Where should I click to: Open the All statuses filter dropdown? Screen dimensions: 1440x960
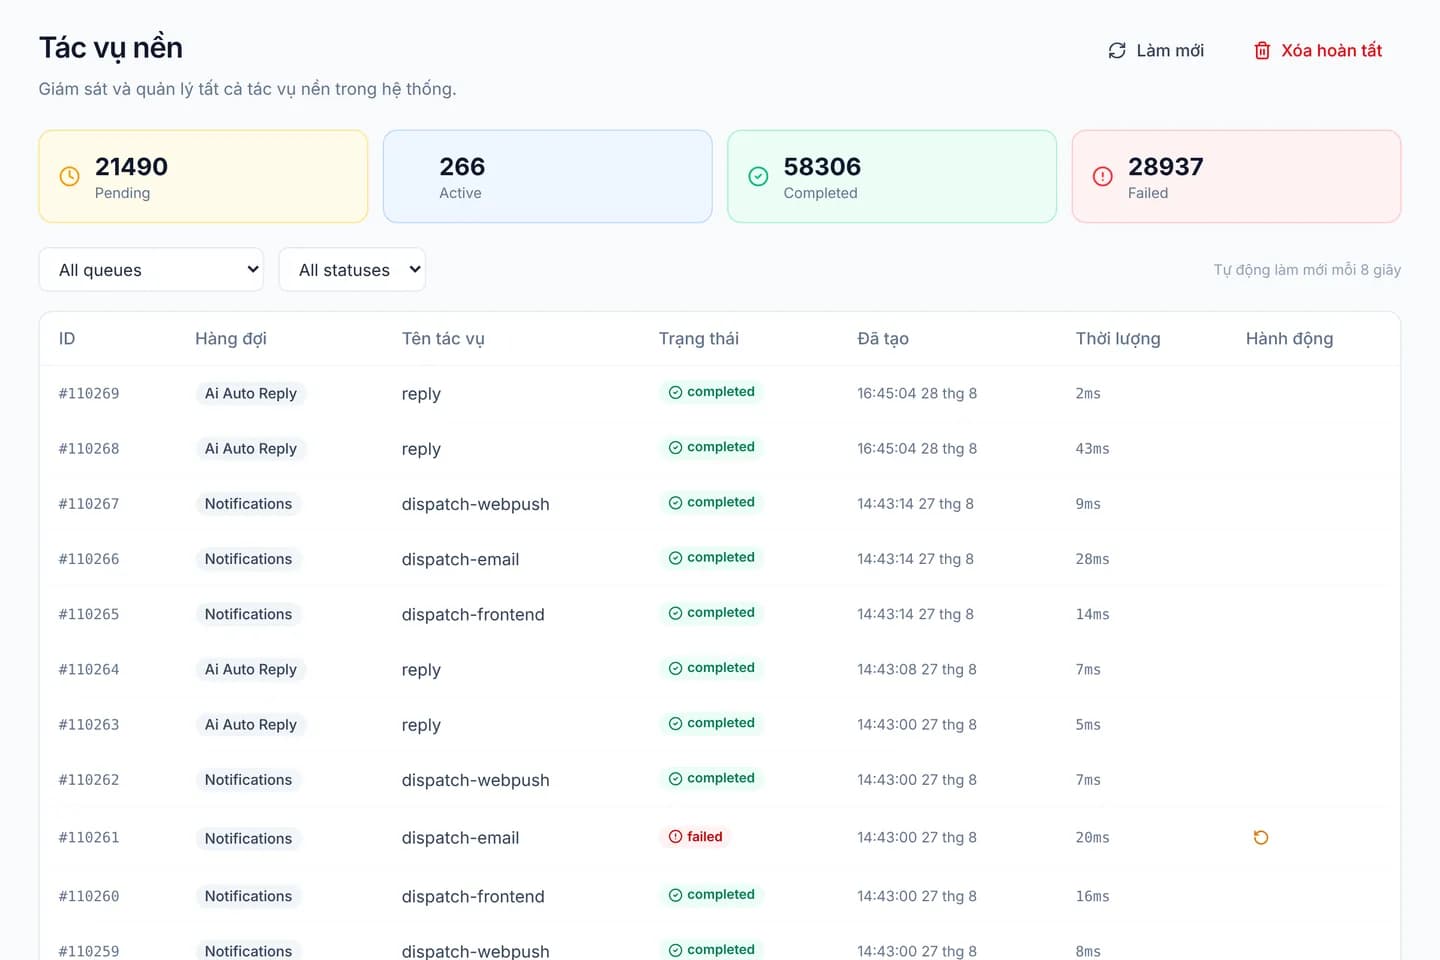coord(352,270)
